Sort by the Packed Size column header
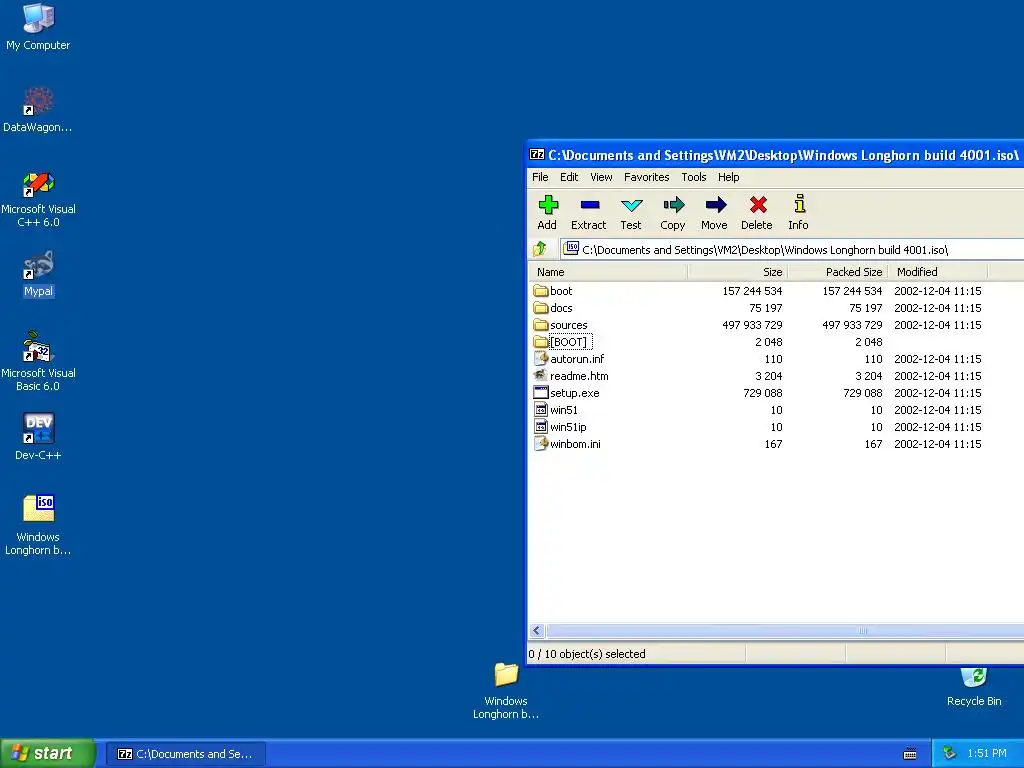This screenshot has height=768, width=1024. point(837,272)
